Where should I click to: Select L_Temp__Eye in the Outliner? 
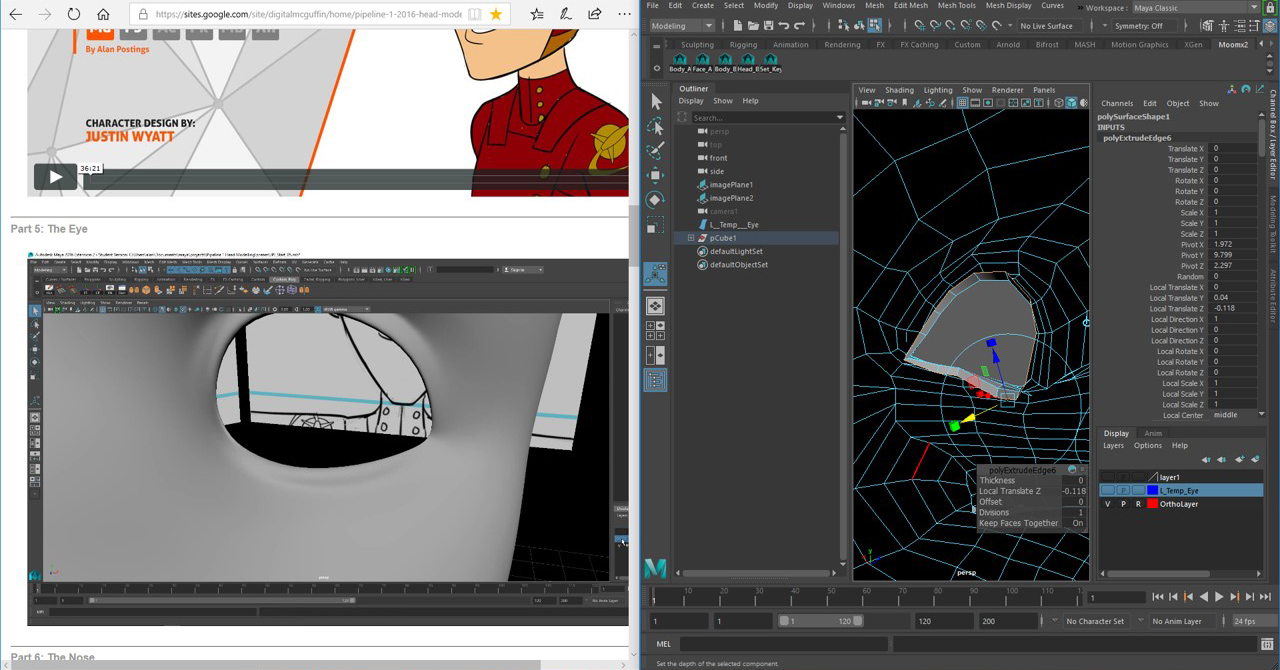pyautogui.click(x=734, y=225)
